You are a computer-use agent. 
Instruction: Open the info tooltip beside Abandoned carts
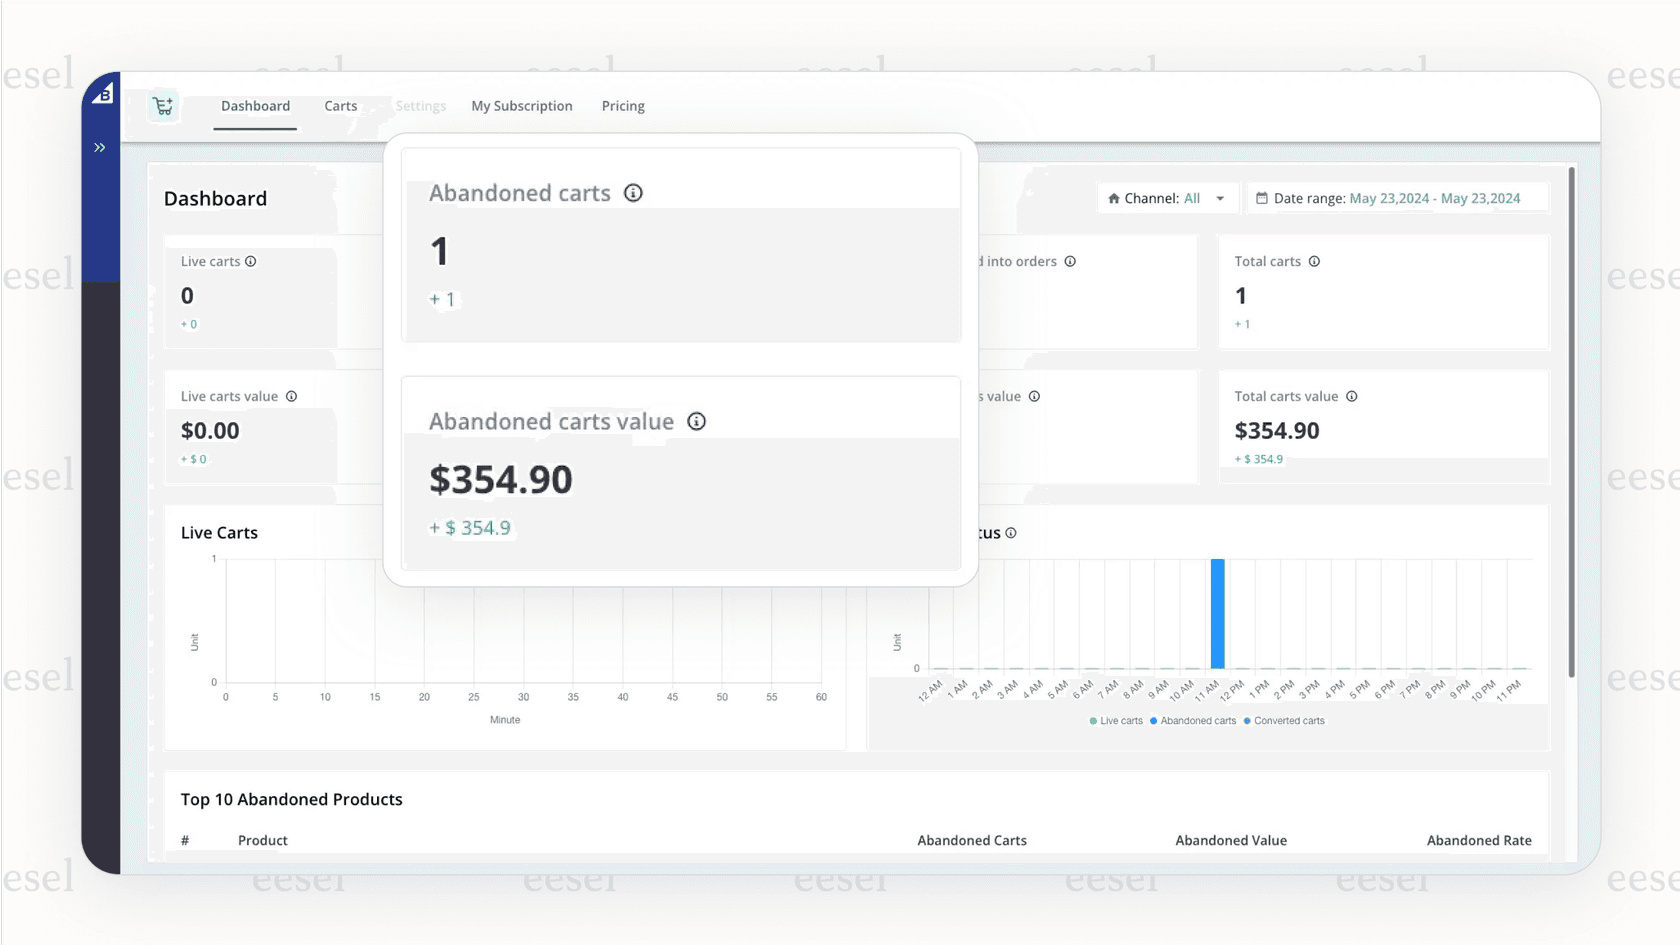point(633,193)
